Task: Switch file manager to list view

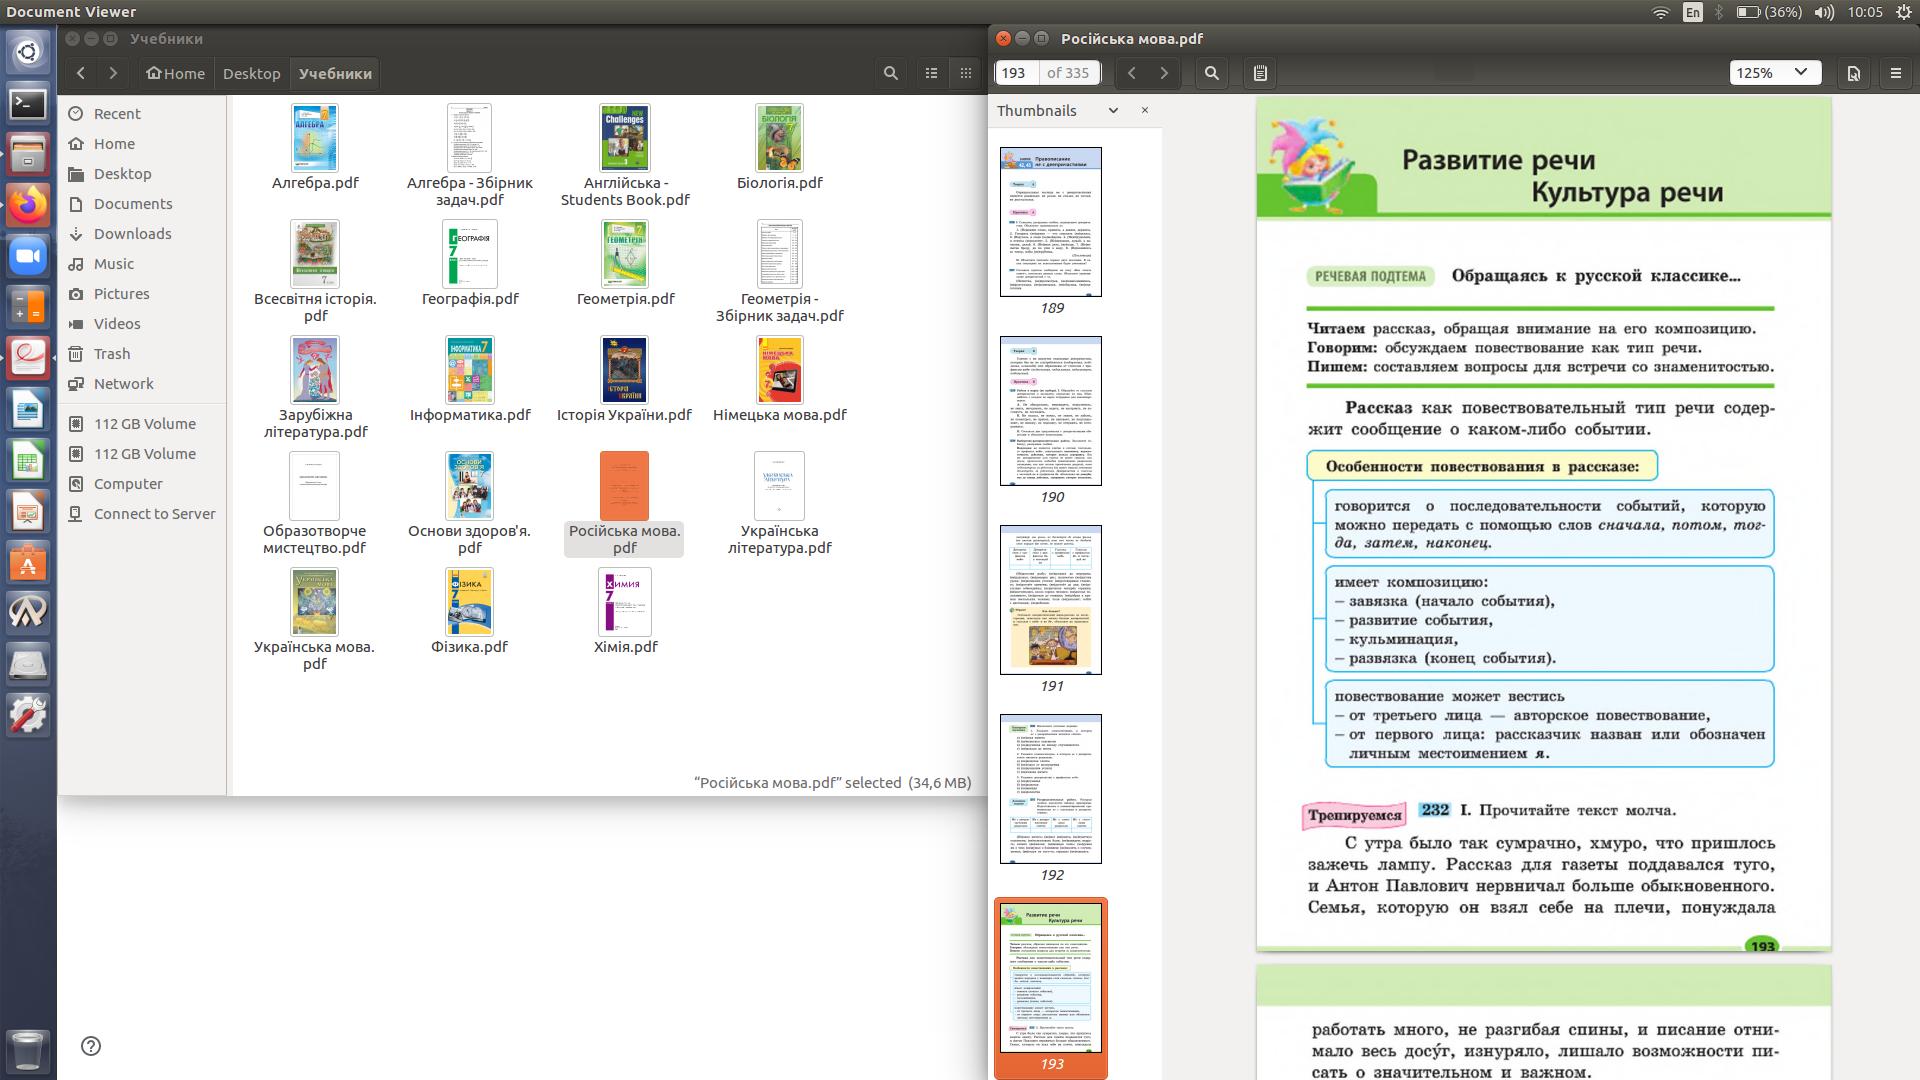Action: coord(931,73)
